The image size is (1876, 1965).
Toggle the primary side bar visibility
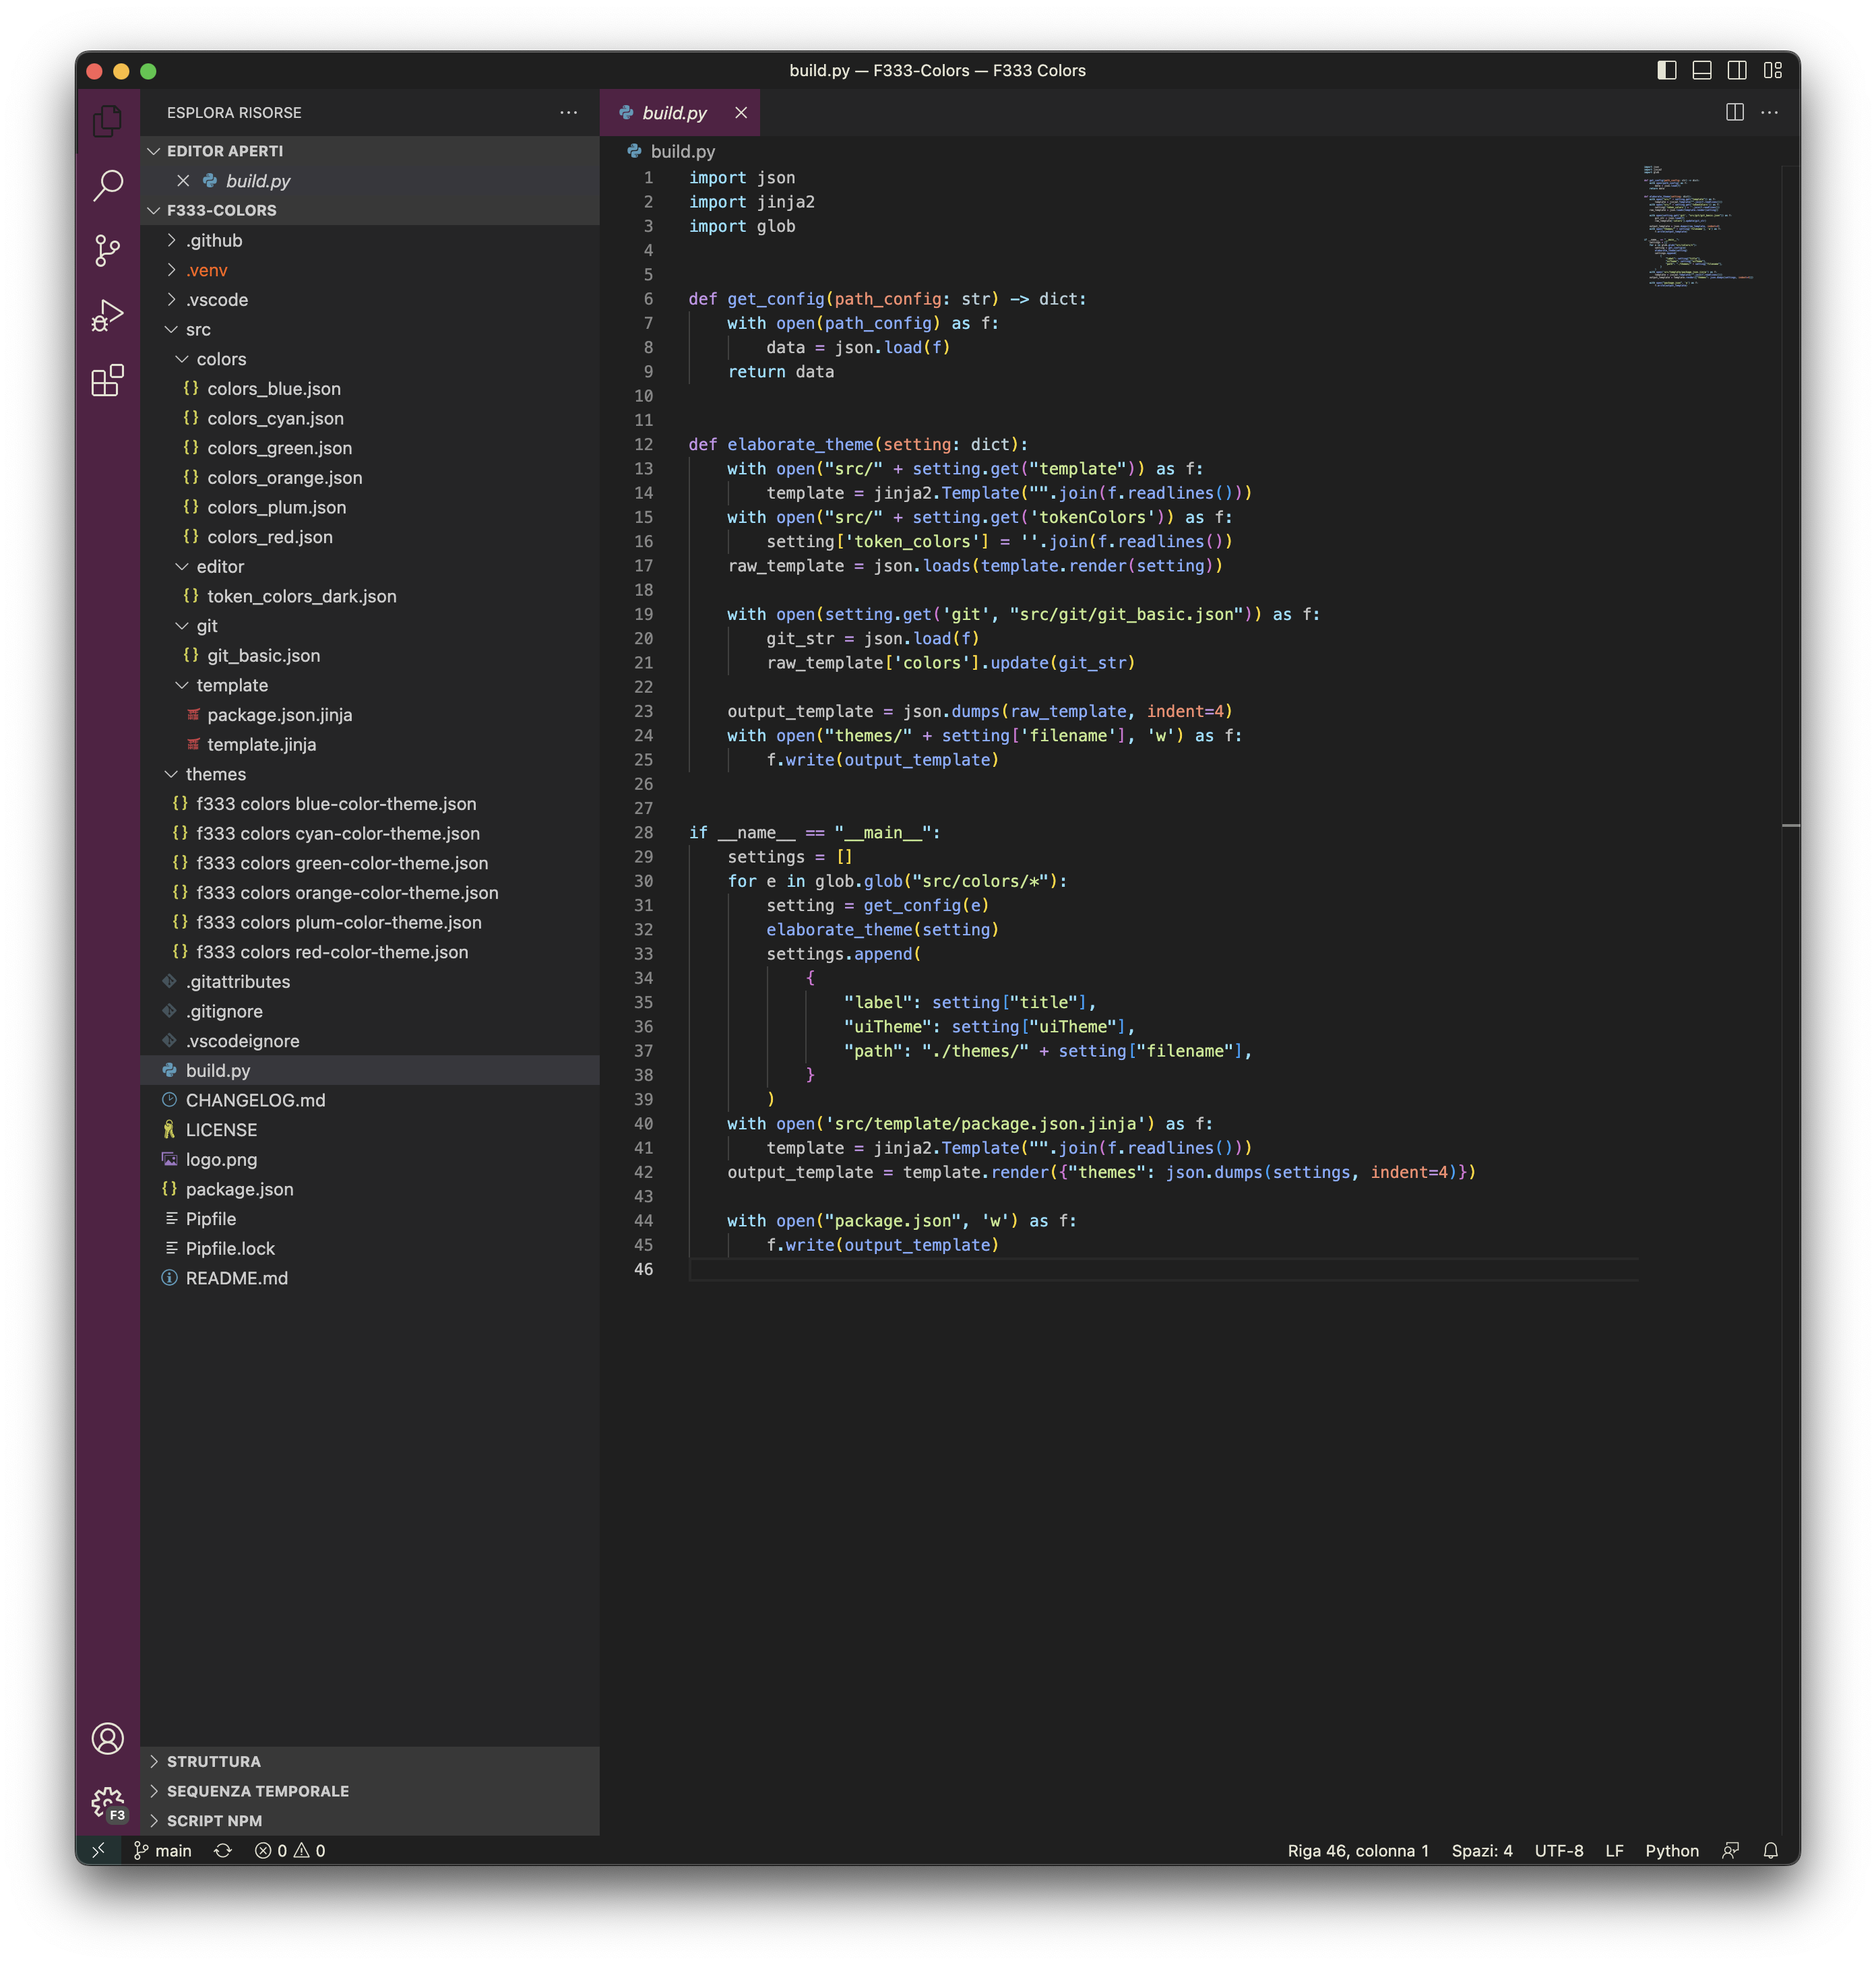[1666, 70]
